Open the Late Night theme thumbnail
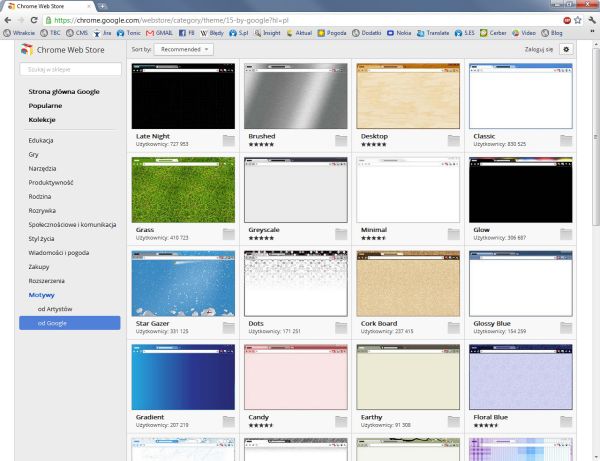Viewport: 600px width, 461px height. [183, 96]
